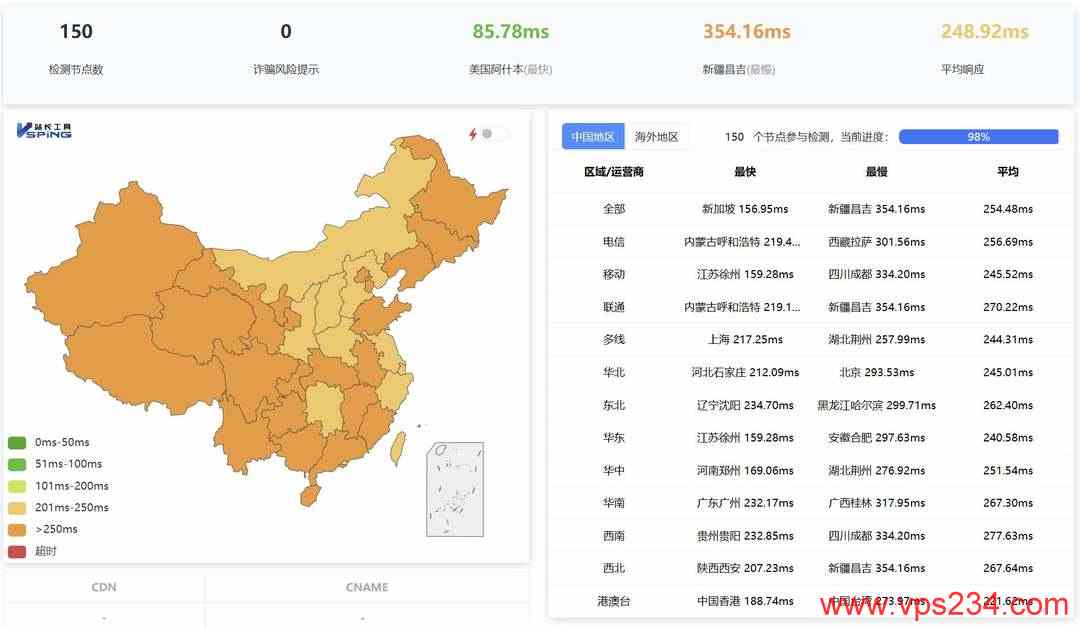Click the 电信 row label

(614, 242)
